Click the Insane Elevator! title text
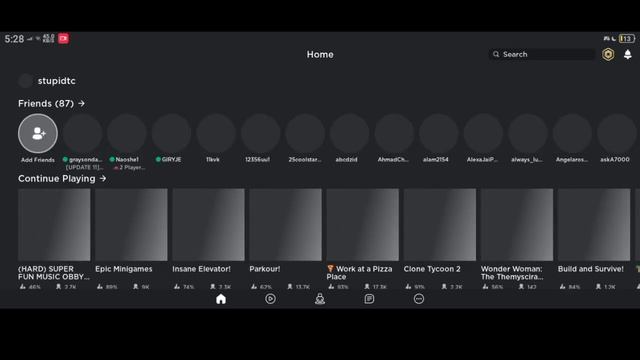Image resolution: width=640 pixels, height=360 pixels. click(202, 269)
